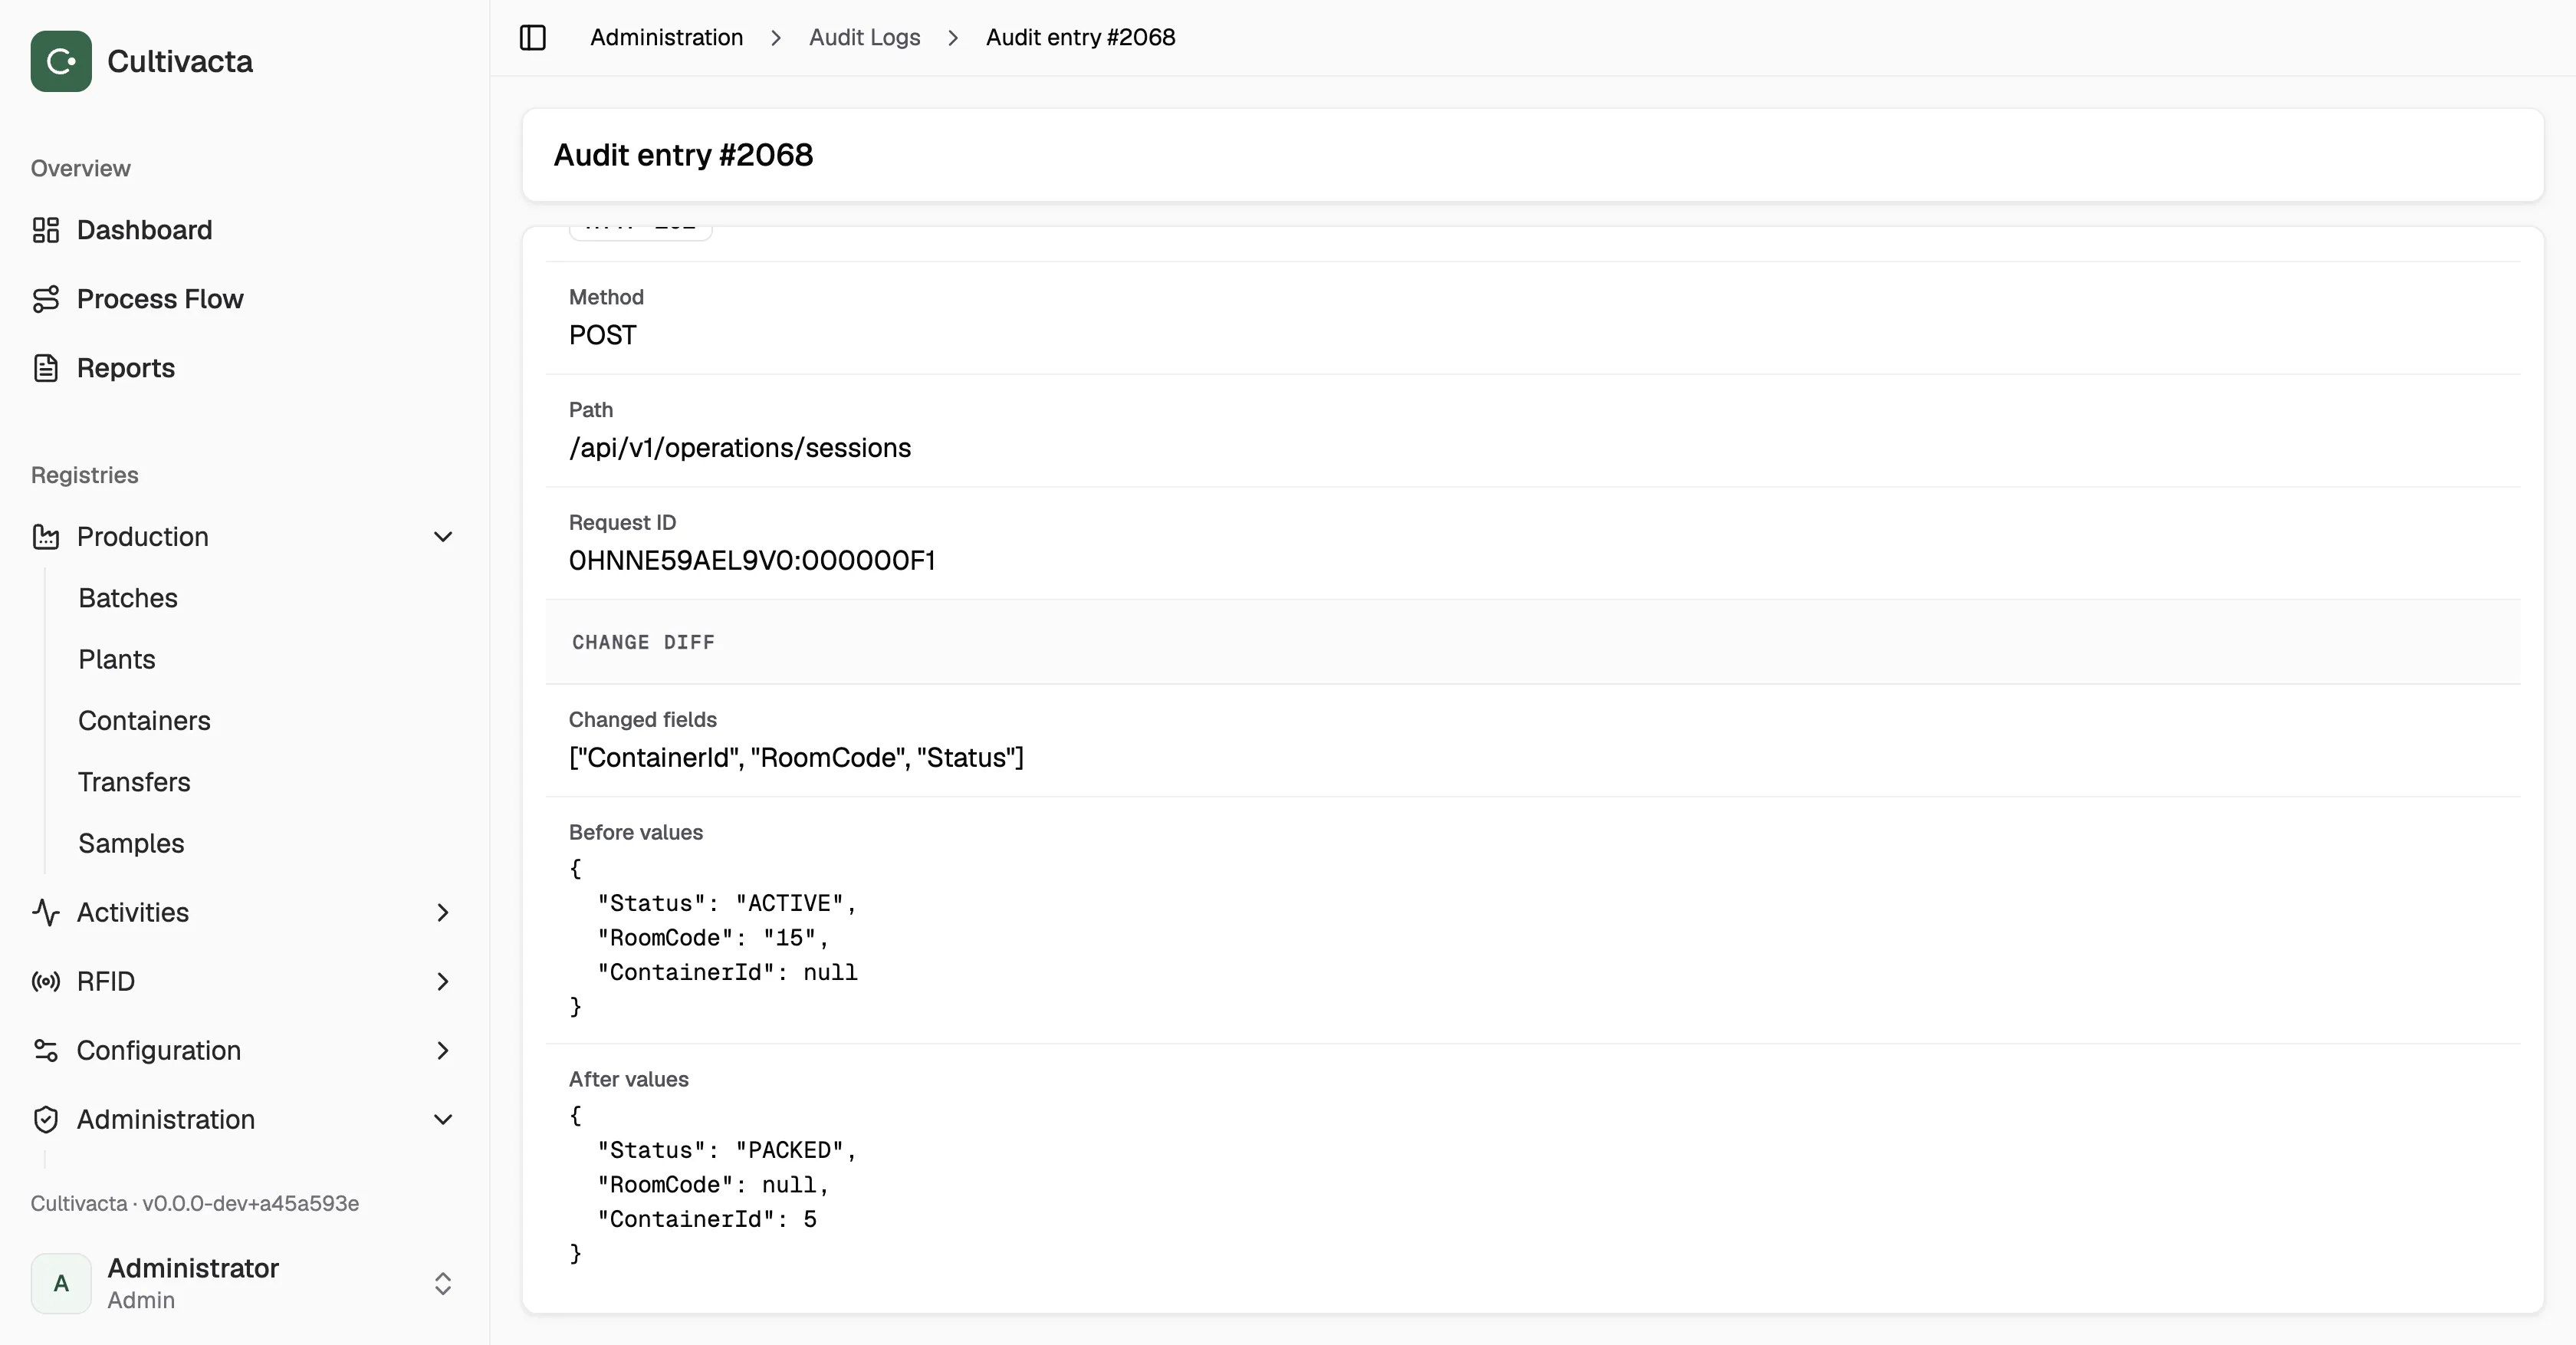Screen dimensions: 2576x1345
Task: Open the Containers registry
Action: (144, 721)
